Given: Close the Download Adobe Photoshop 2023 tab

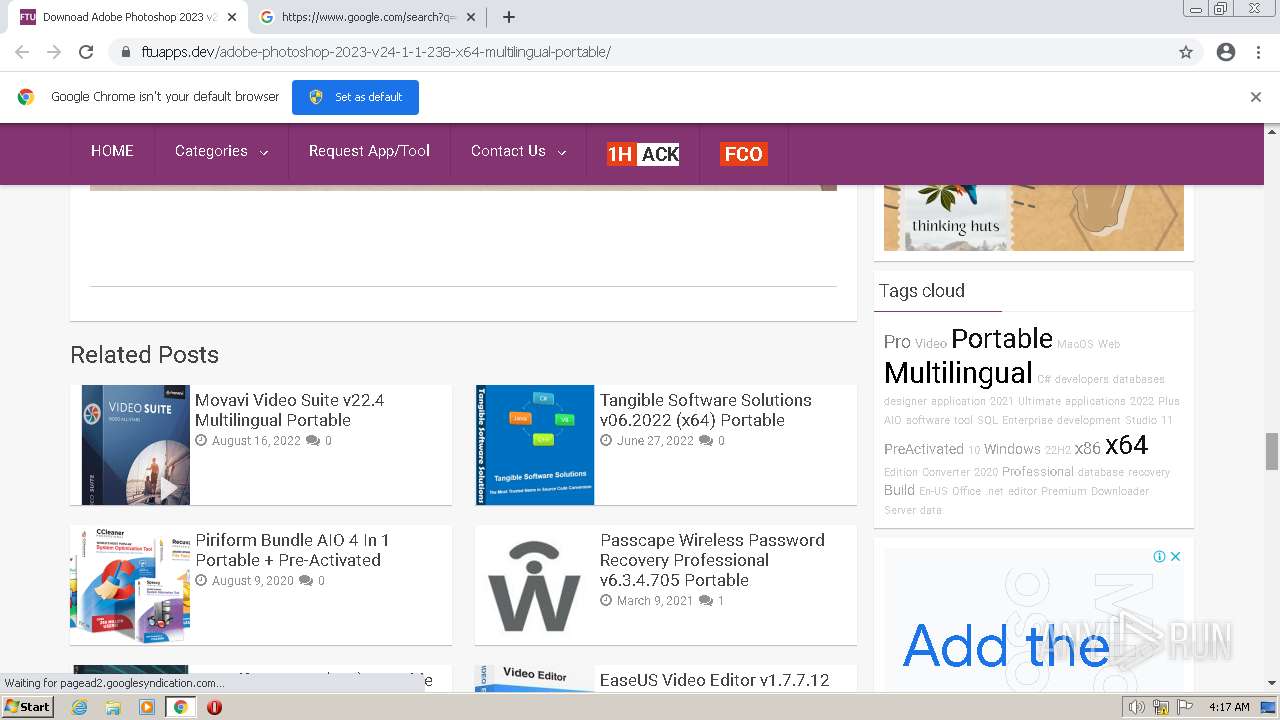Looking at the screenshot, I should [x=232, y=17].
